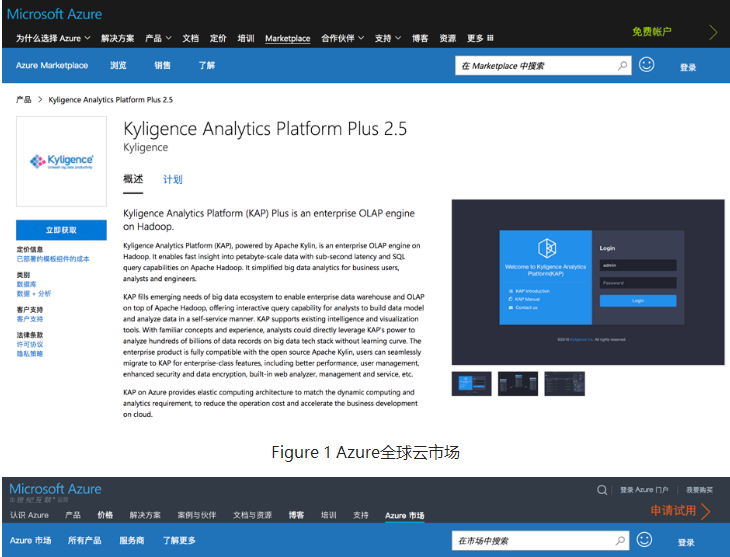Screen dimensions: 730x557
Task: Open the blue 客户支持 link
Action: coord(30,319)
